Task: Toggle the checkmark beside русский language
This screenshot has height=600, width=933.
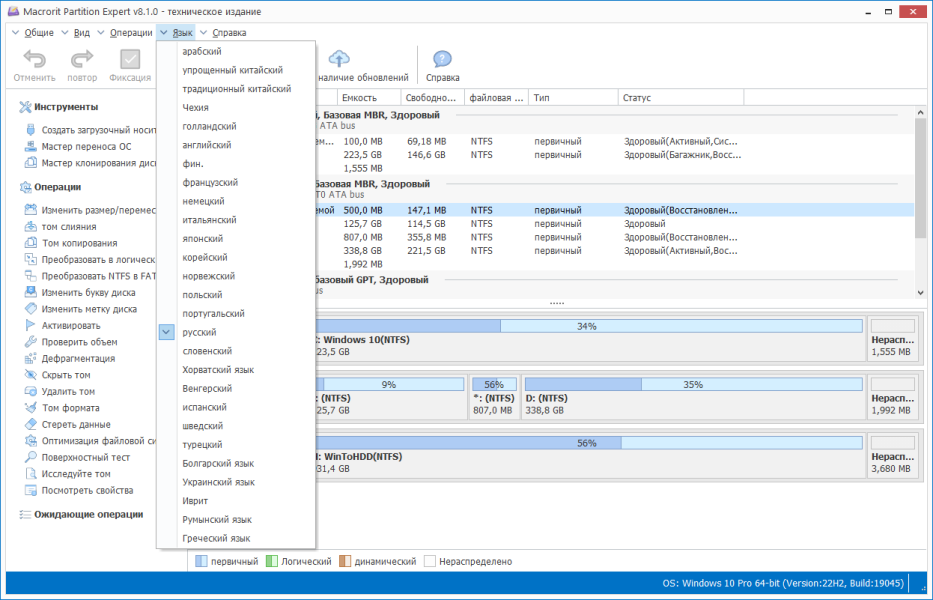Action: pos(167,332)
